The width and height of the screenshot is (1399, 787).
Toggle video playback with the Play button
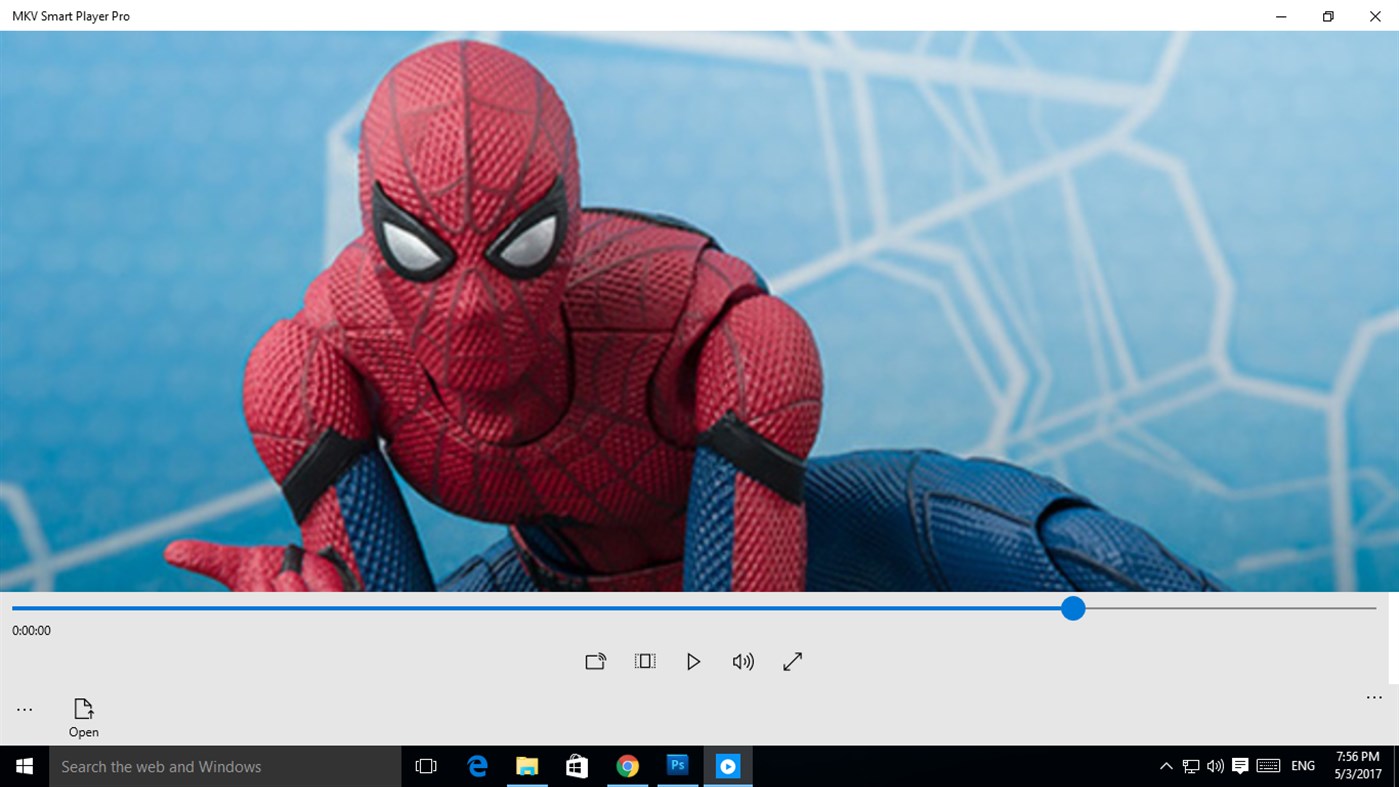point(693,661)
